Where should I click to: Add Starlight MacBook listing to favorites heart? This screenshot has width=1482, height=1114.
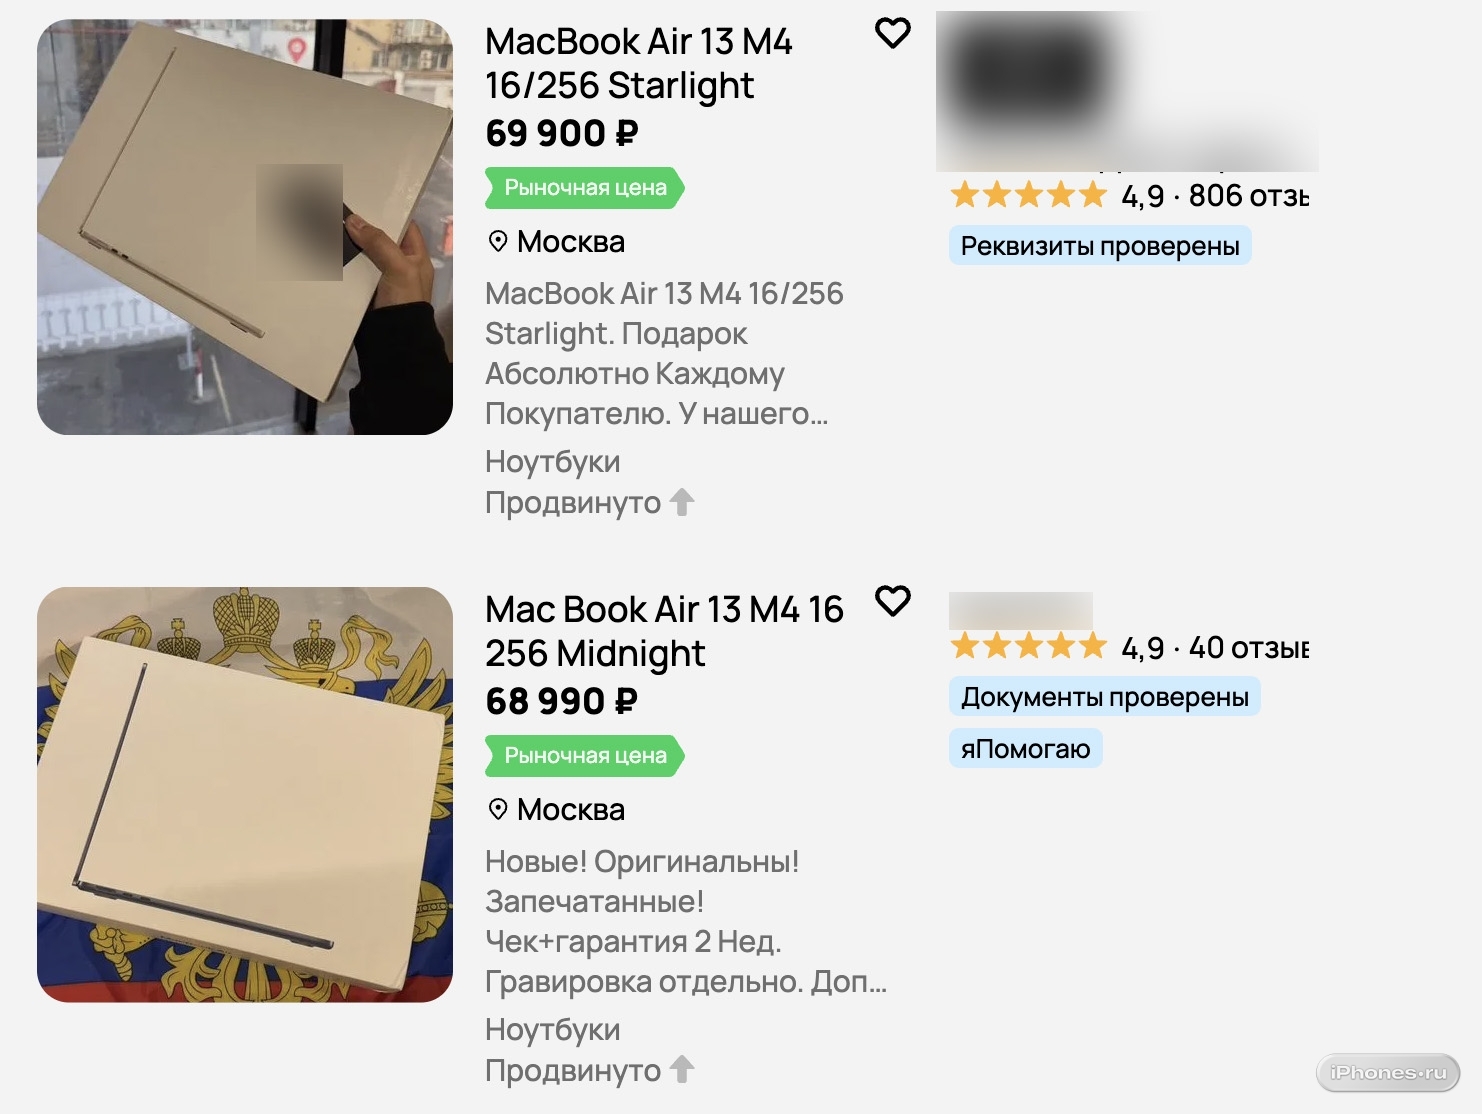[x=892, y=33]
